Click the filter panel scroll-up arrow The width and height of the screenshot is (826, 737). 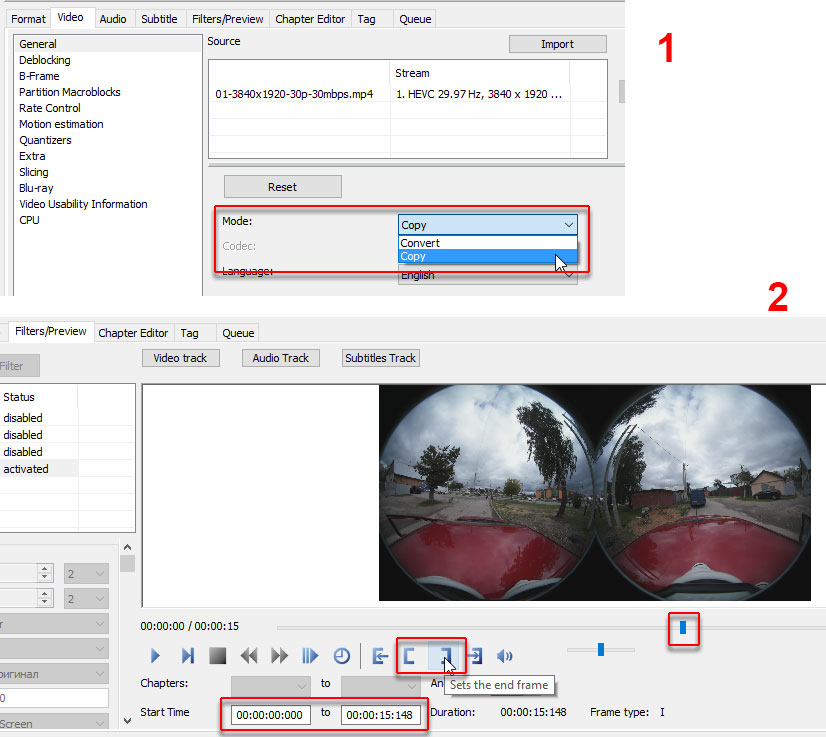click(x=127, y=548)
